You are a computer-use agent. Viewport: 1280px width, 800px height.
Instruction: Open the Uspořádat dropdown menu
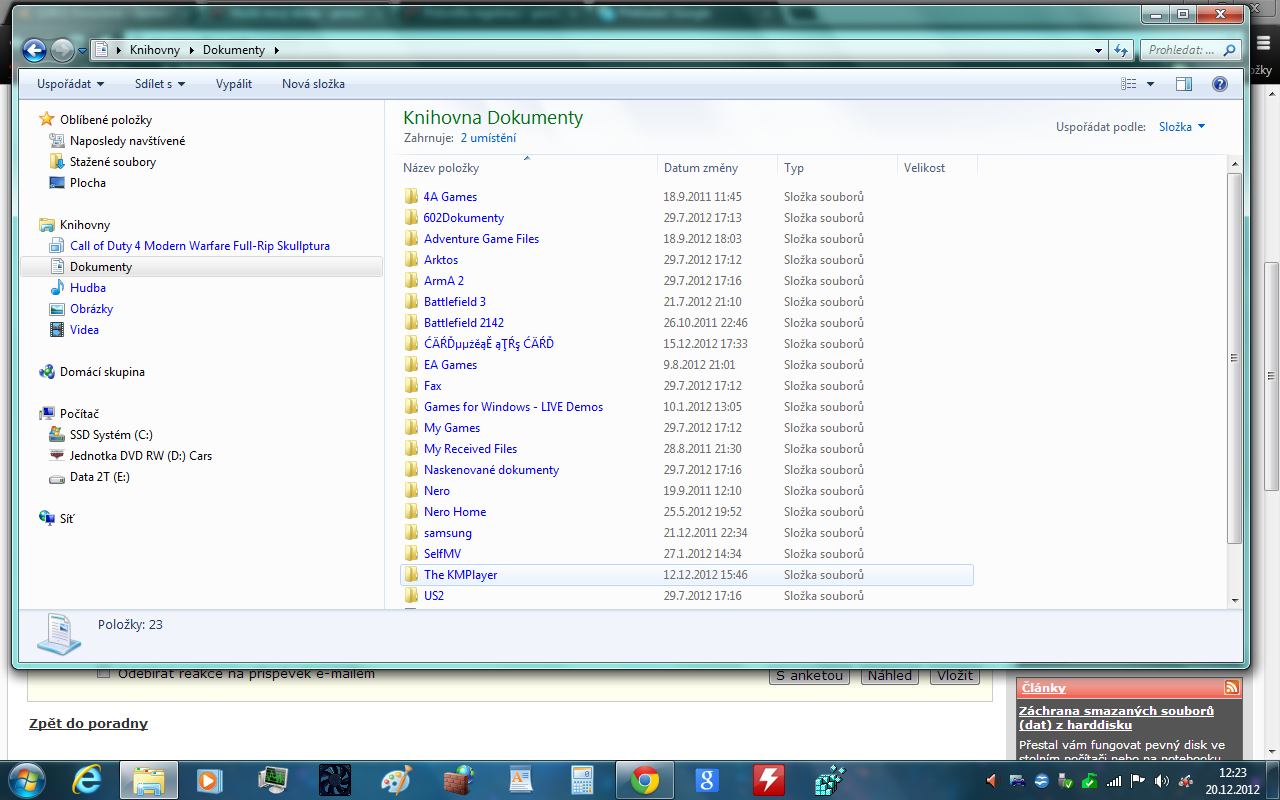click(70, 84)
